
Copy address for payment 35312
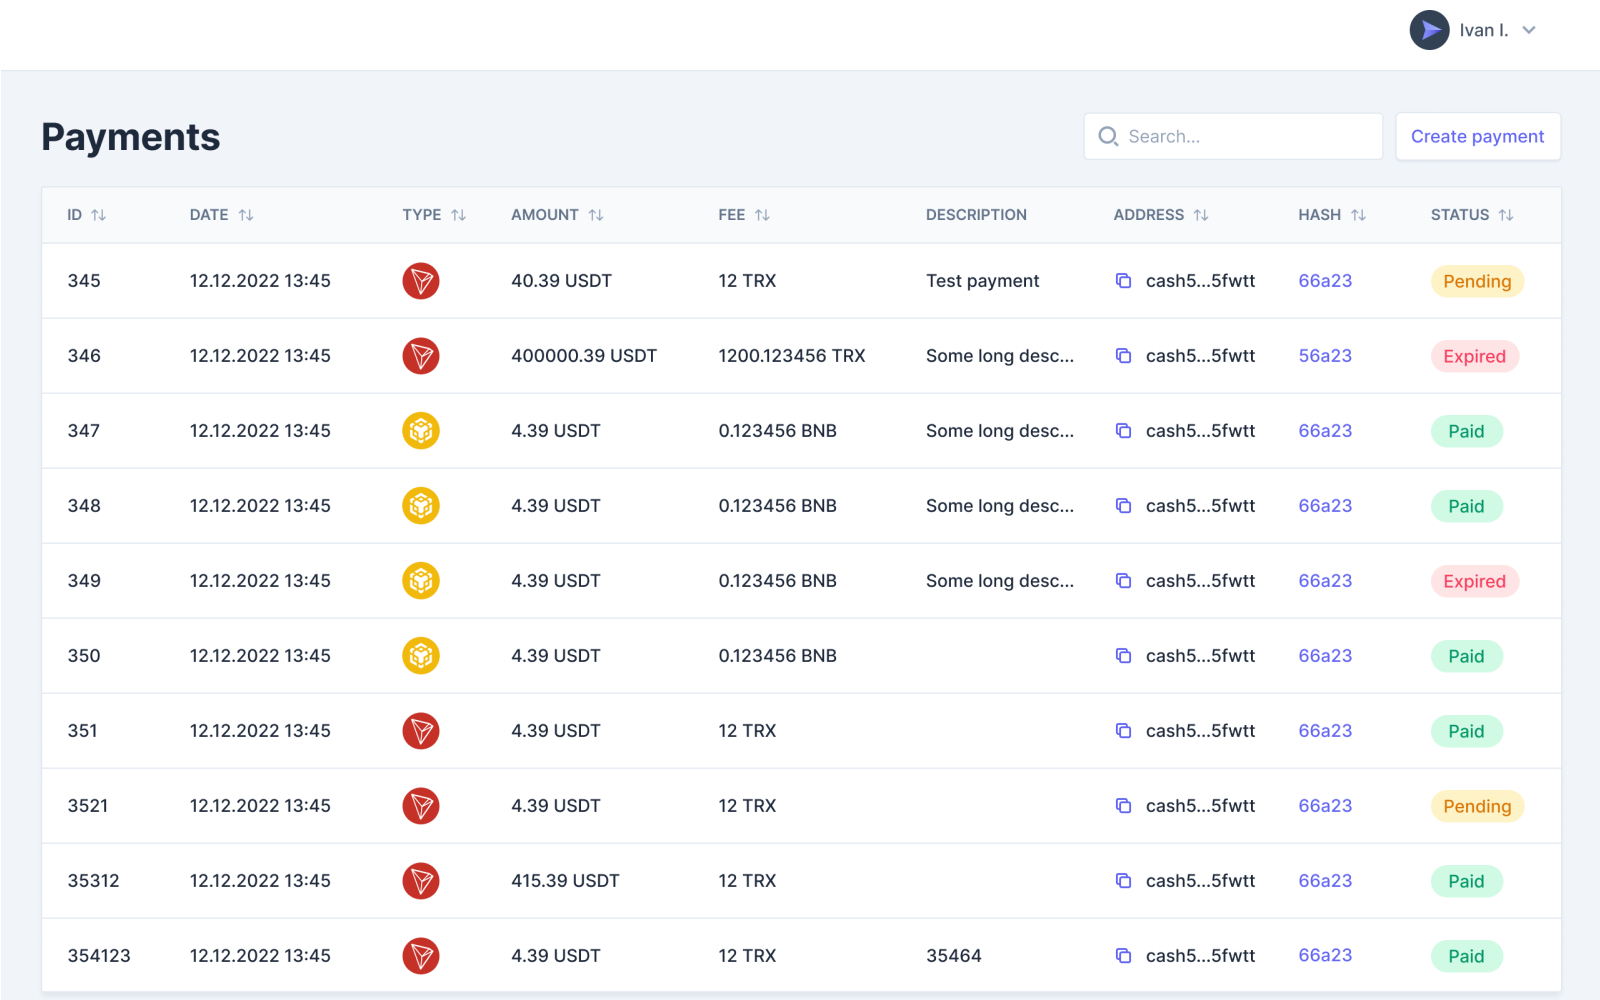[1124, 881]
